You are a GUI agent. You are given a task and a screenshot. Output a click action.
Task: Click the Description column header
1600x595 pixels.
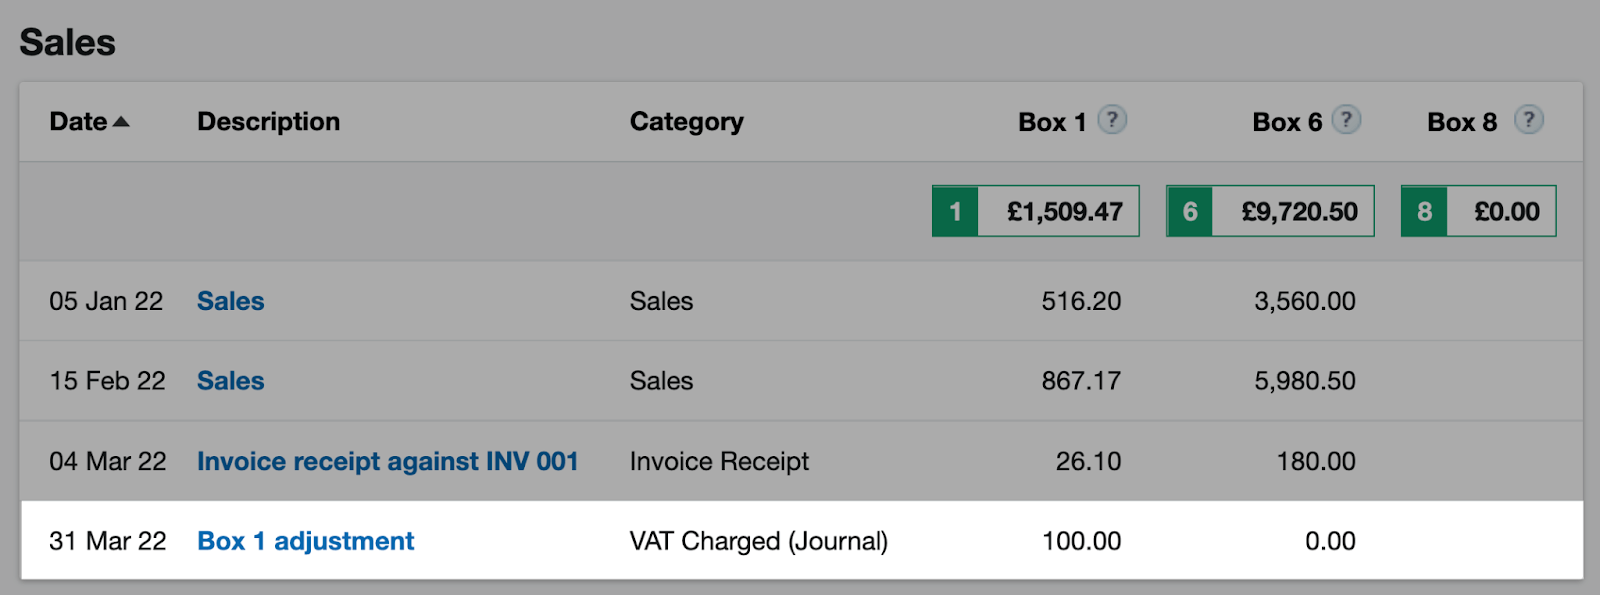(x=268, y=122)
